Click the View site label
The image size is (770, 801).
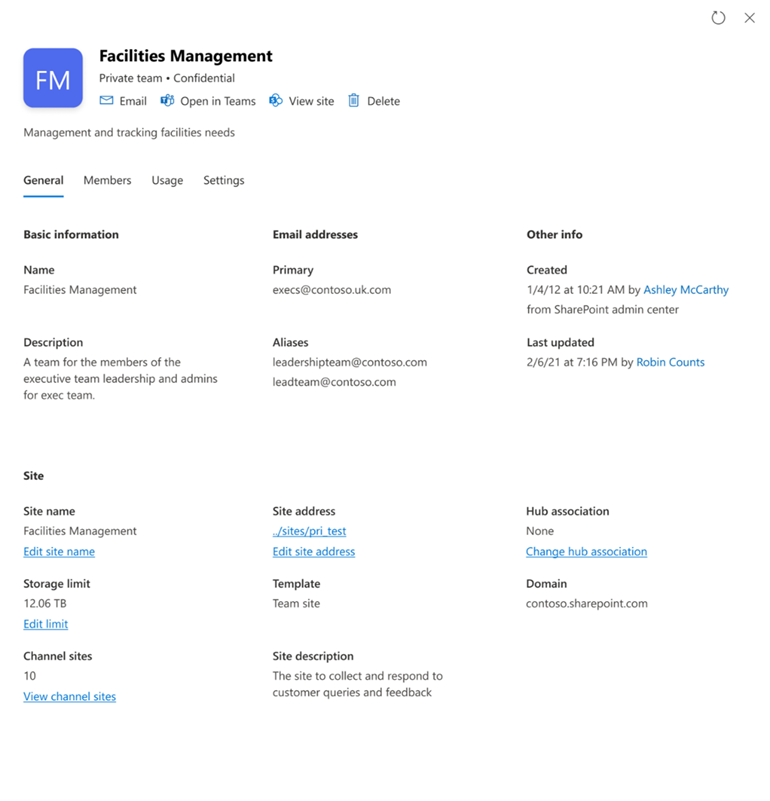tap(311, 101)
